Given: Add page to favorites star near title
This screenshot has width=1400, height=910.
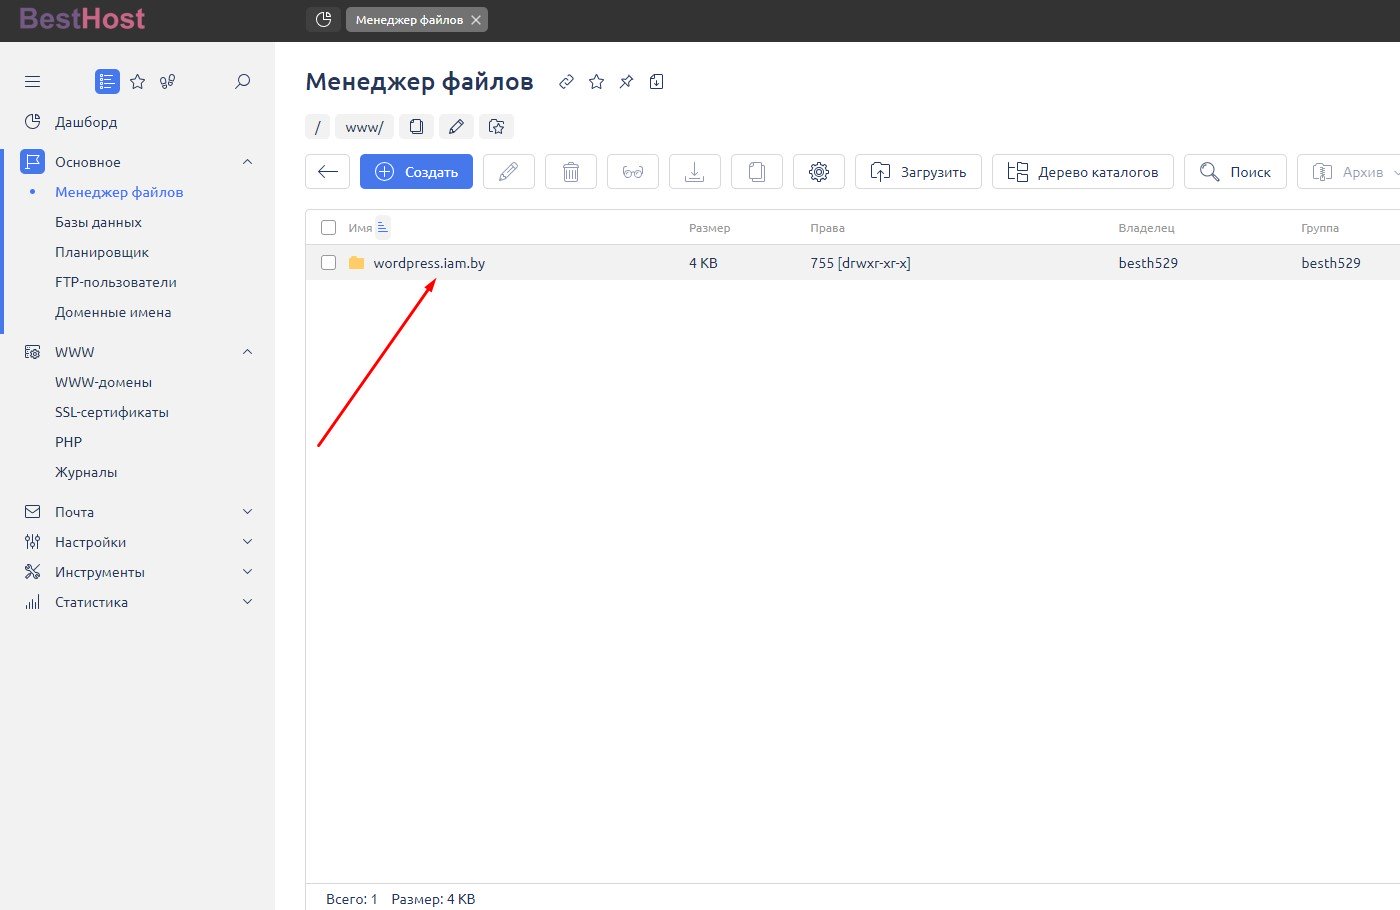Looking at the screenshot, I should [596, 82].
